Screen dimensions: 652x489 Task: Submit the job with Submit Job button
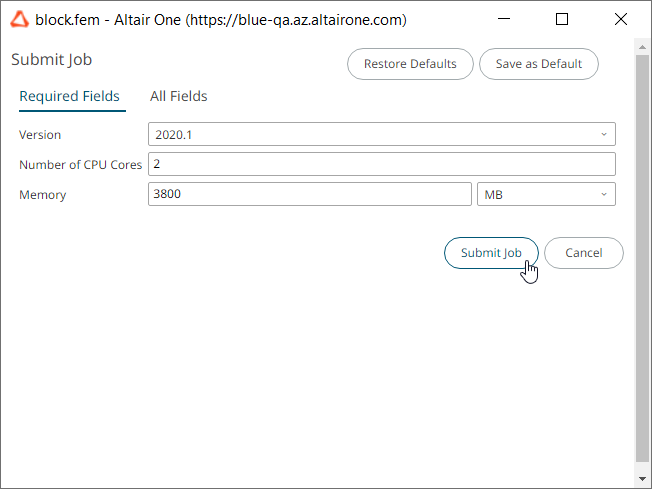point(490,253)
